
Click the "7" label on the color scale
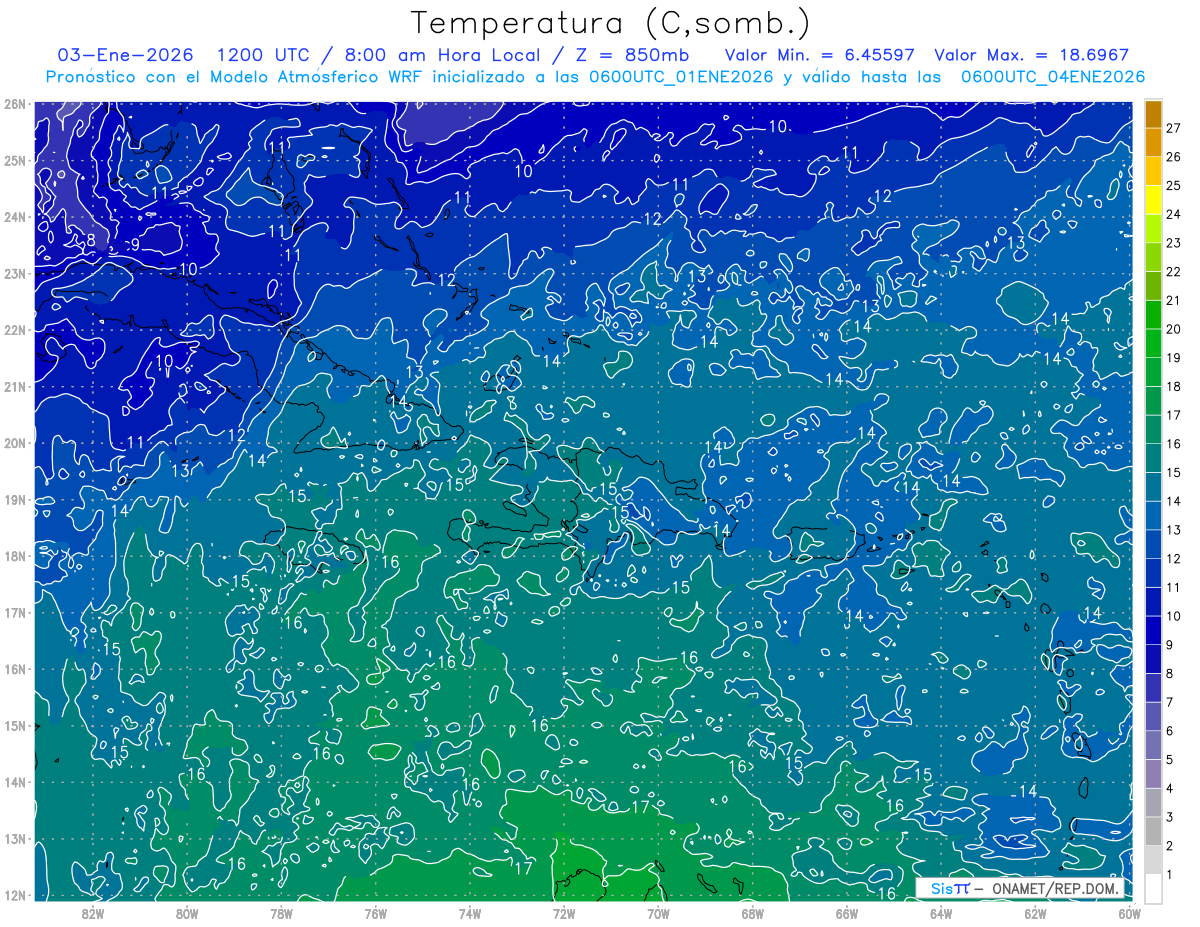click(1170, 702)
